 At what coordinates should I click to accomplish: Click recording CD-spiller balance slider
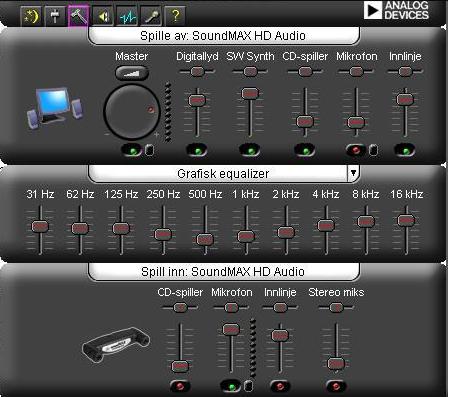point(180,307)
